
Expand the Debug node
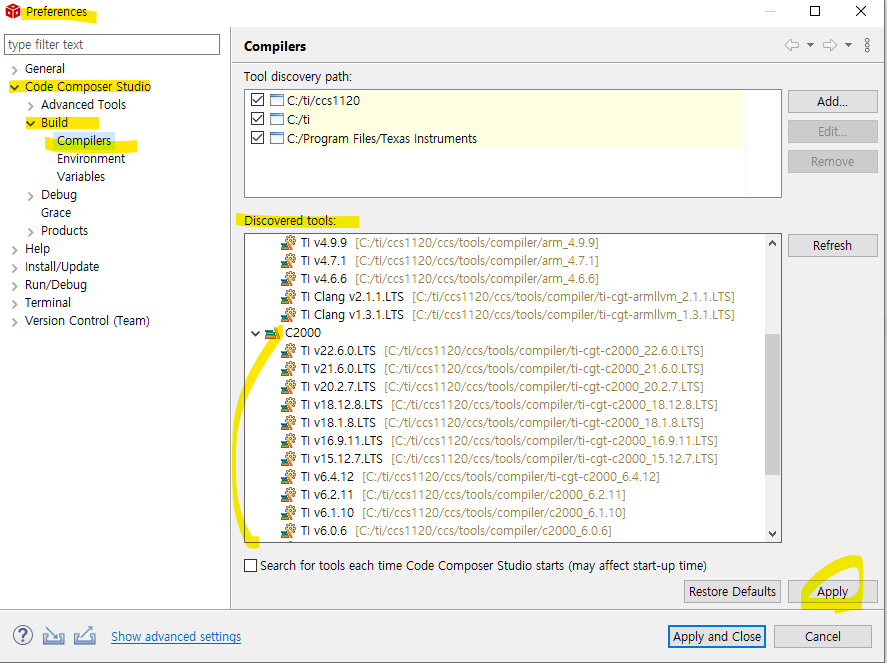[31, 196]
